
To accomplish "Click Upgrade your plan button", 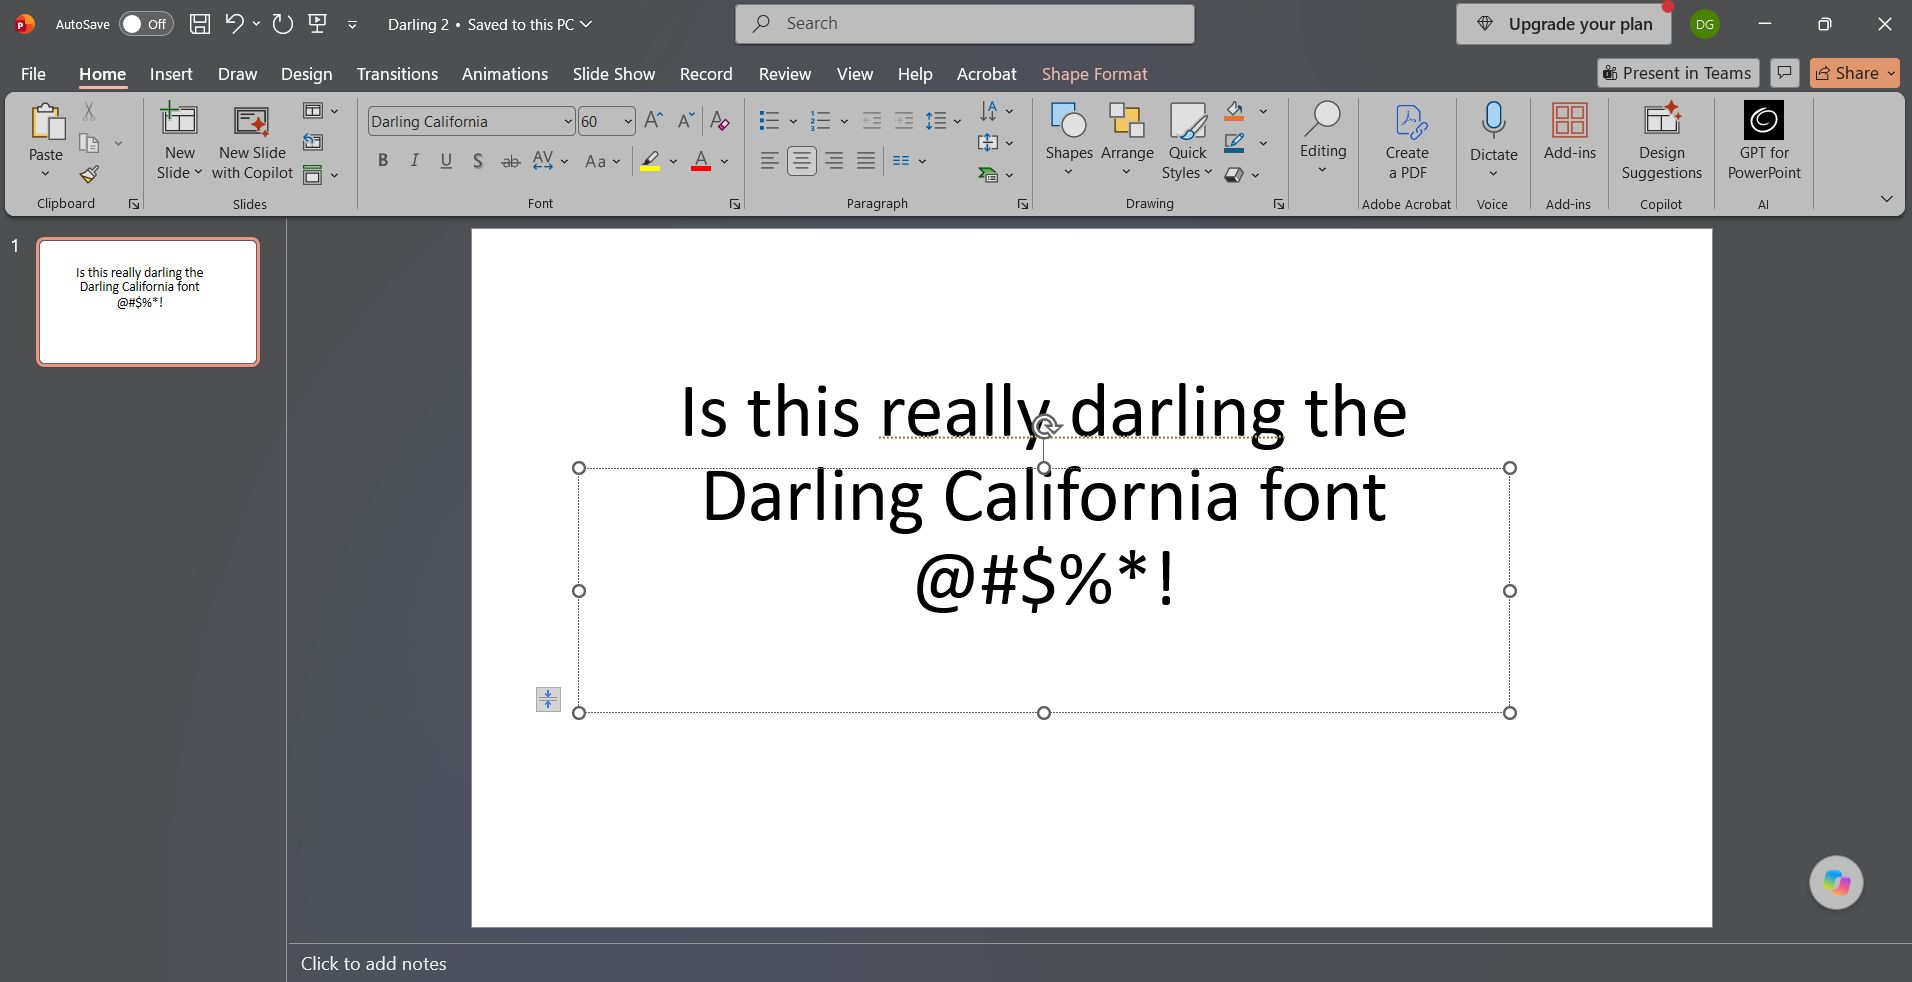I will [1564, 24].
